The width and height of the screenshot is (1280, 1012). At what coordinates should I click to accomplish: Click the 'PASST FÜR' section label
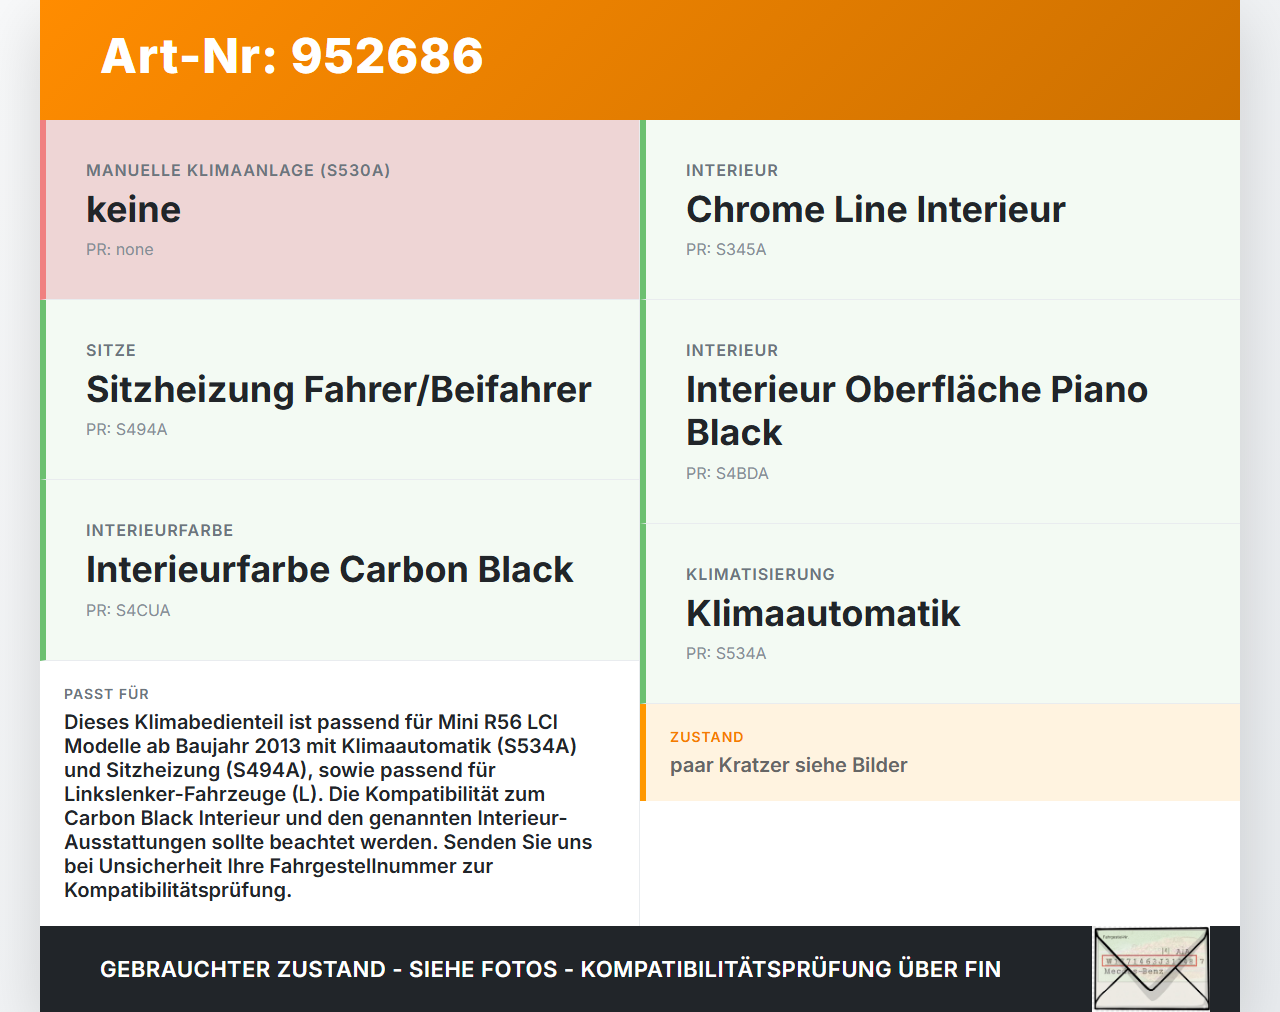pos(107,694)
